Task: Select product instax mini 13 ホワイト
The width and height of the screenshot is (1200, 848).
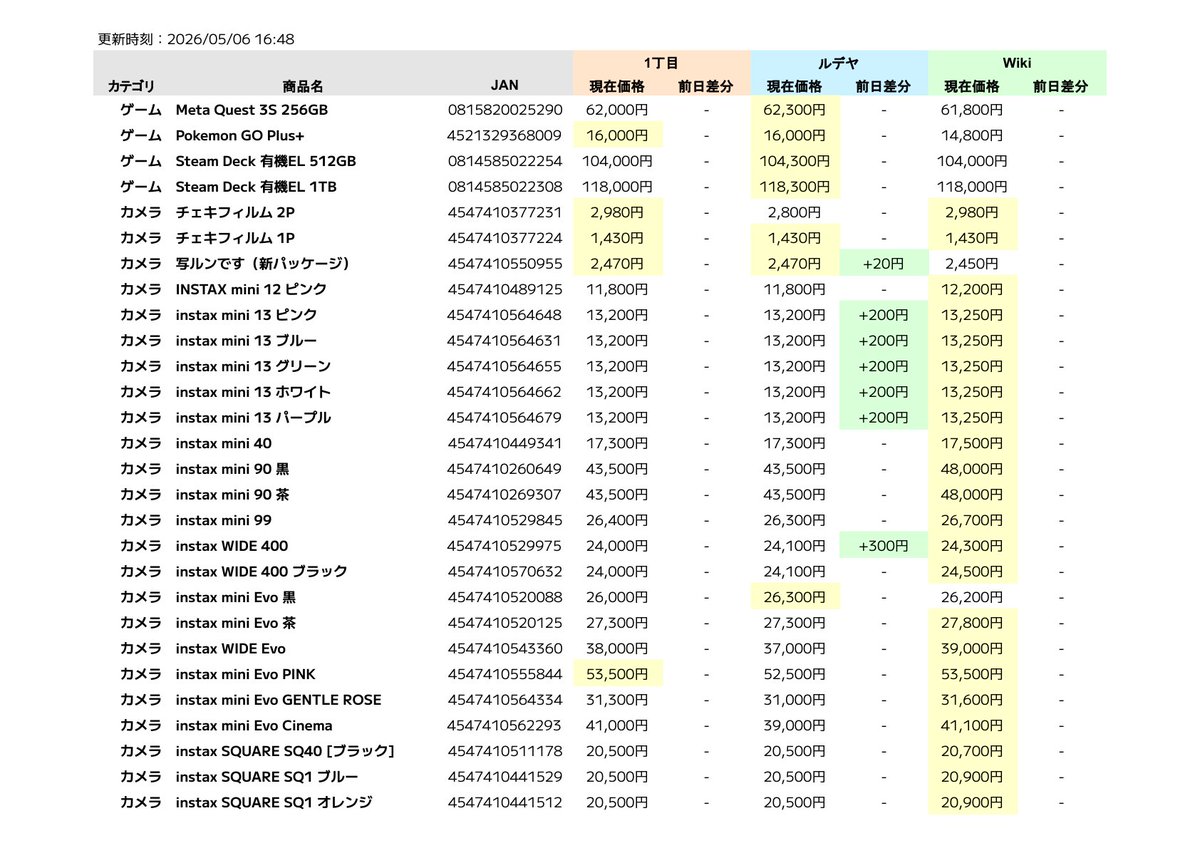Action: 253,392
